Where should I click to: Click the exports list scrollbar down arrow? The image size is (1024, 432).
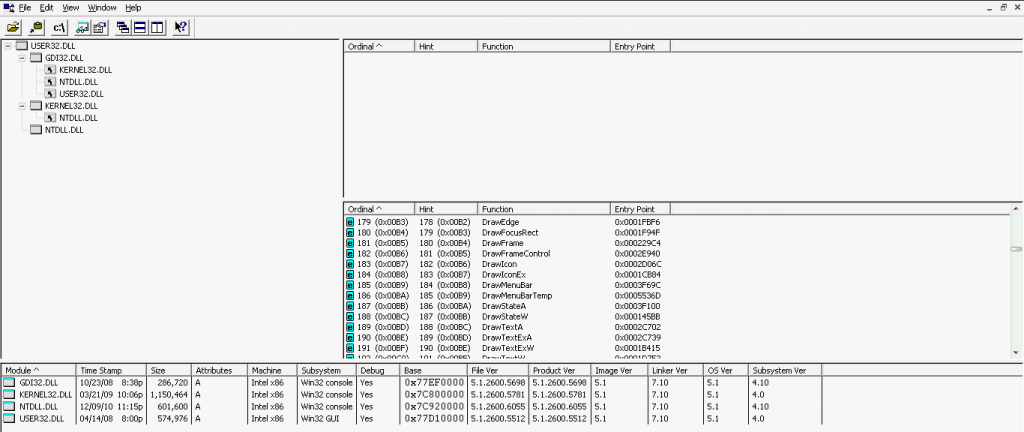click(1016, 353)
